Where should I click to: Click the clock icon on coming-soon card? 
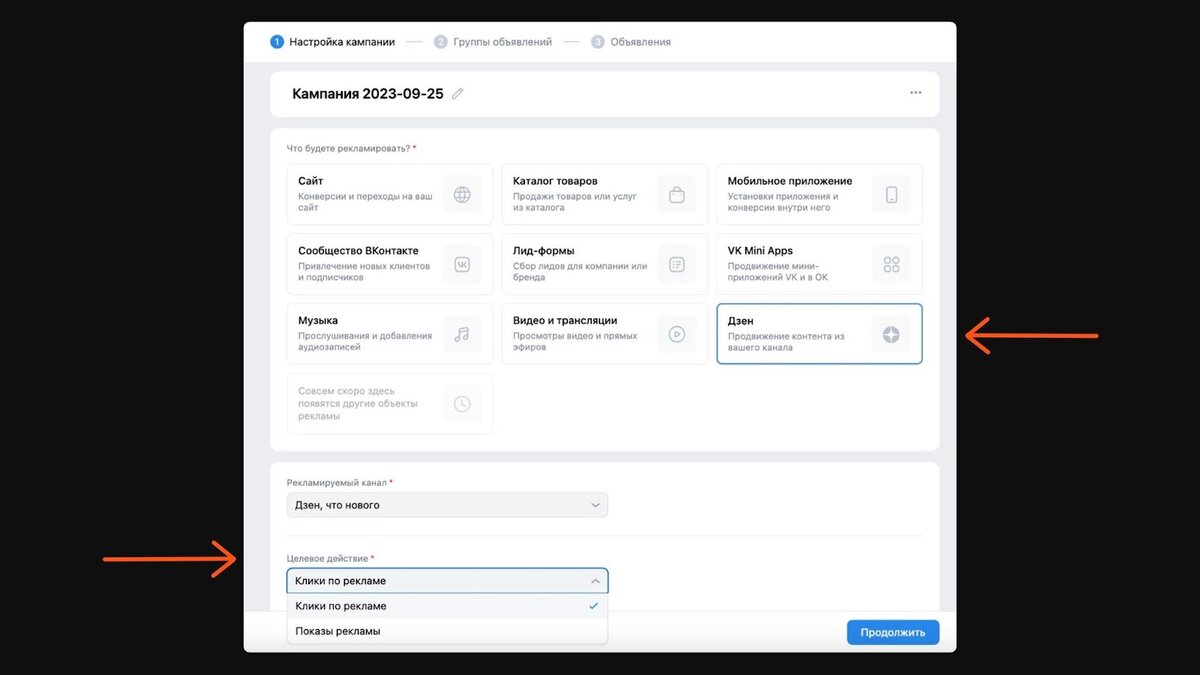pyautogui.click(x=462, y=404)
